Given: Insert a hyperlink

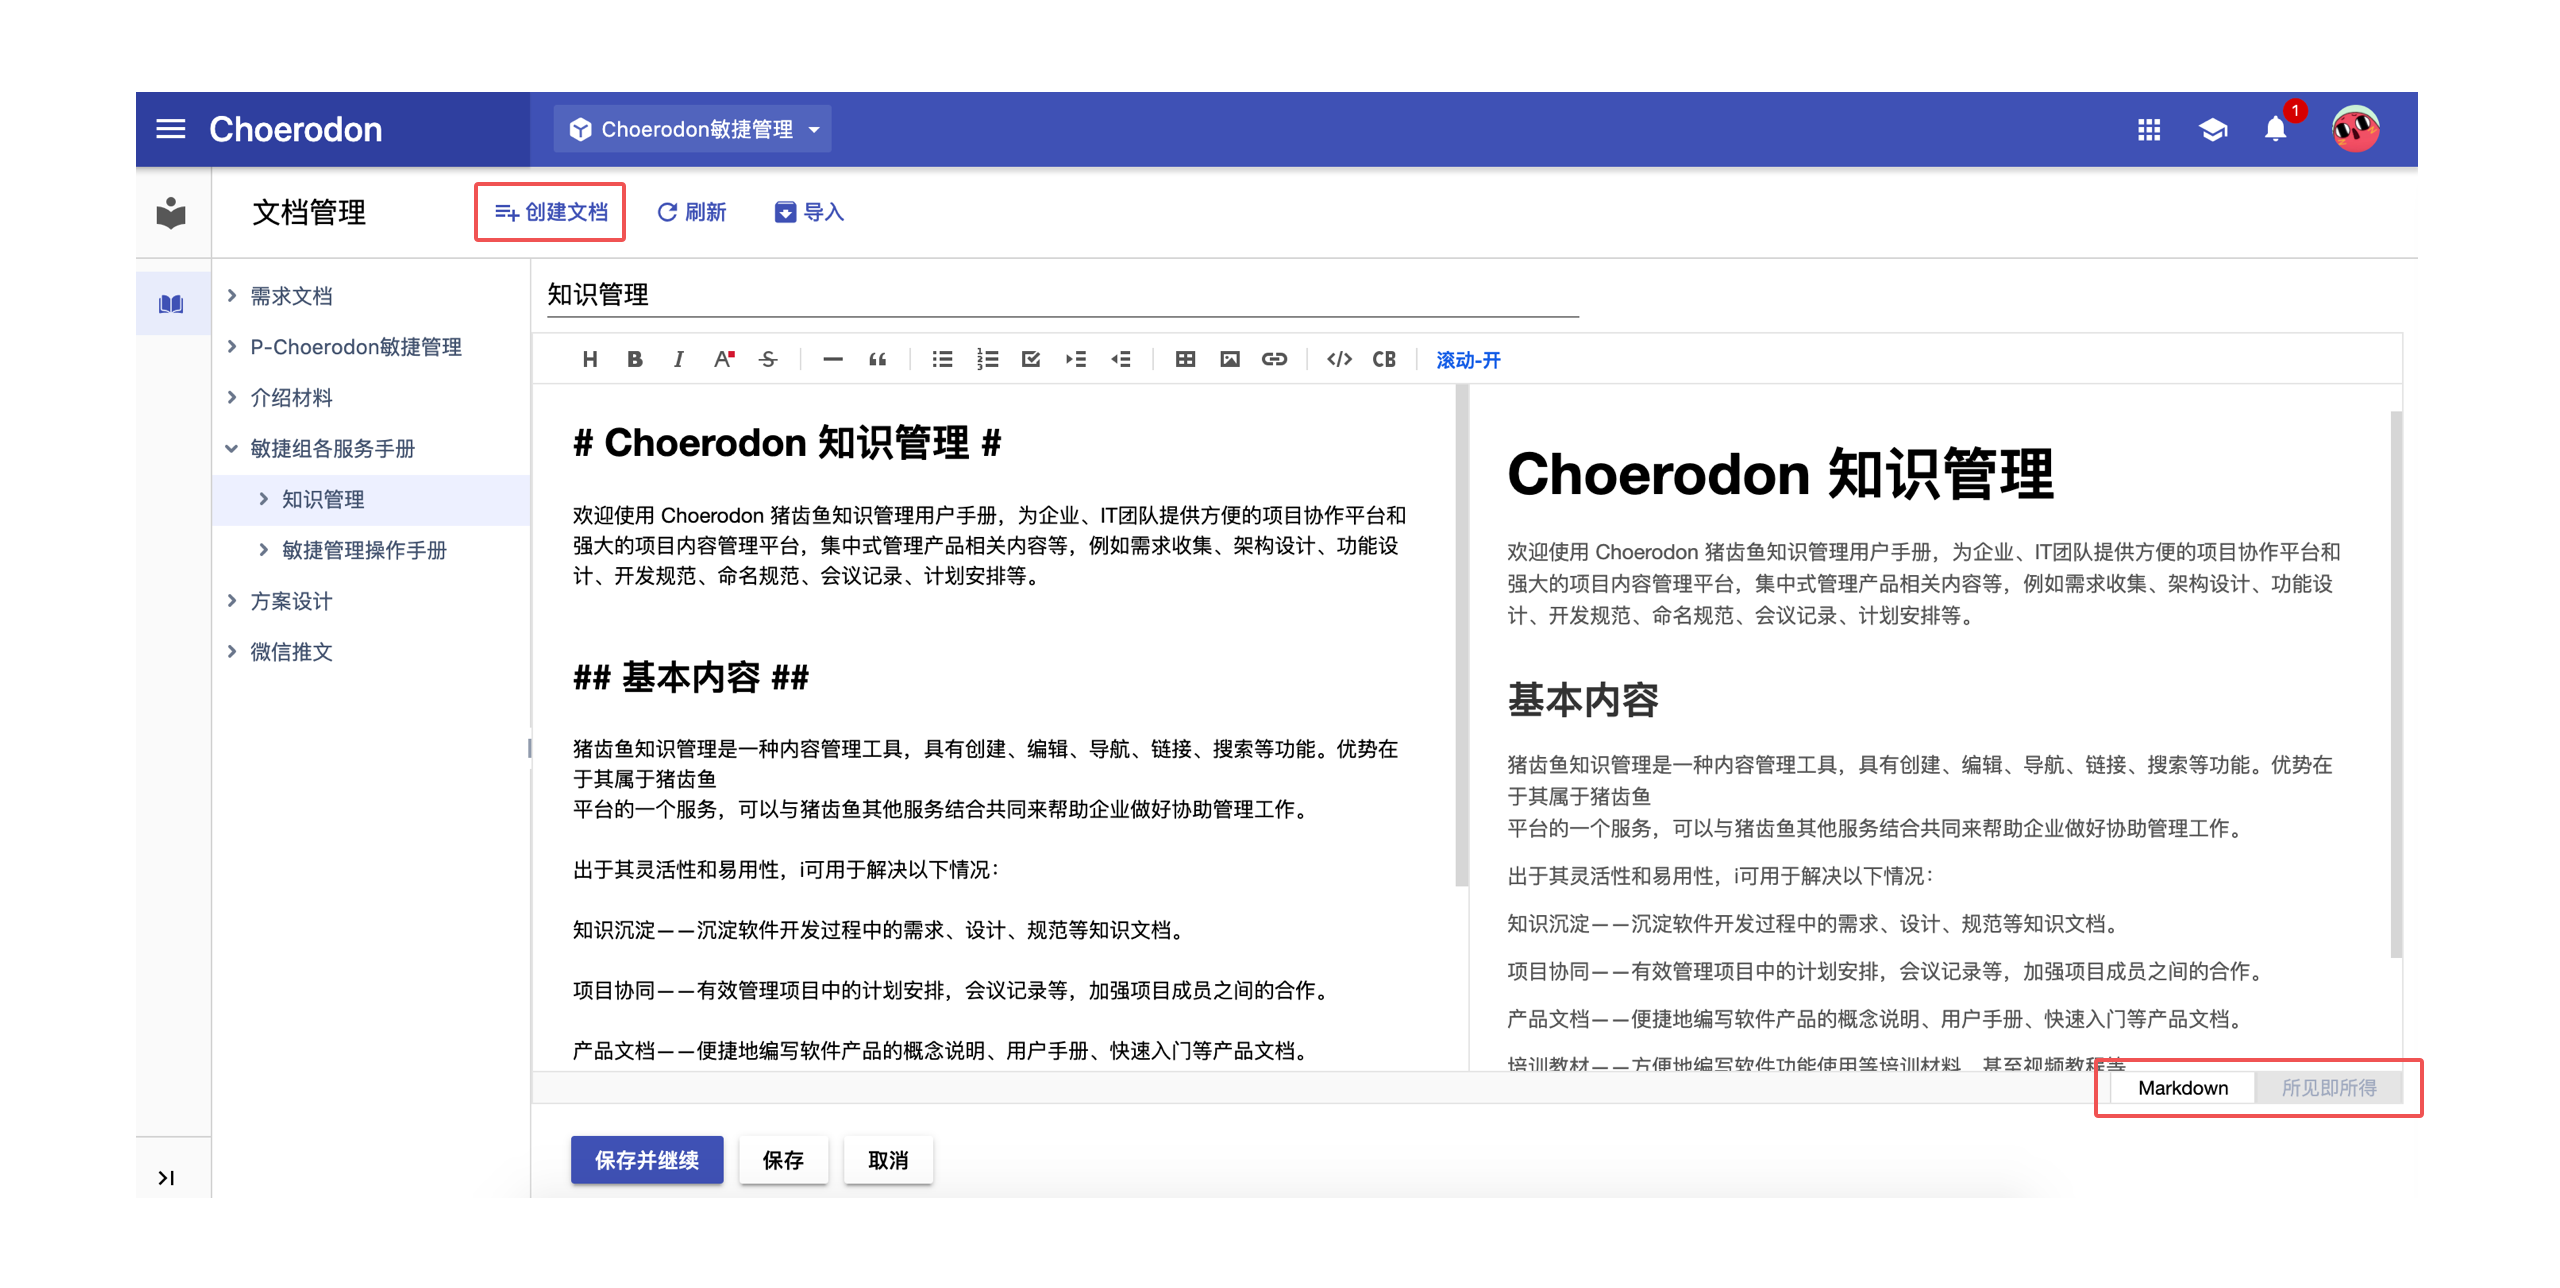Looking at the screenshot, I should pyautogui.click(x=1274, y=359).
